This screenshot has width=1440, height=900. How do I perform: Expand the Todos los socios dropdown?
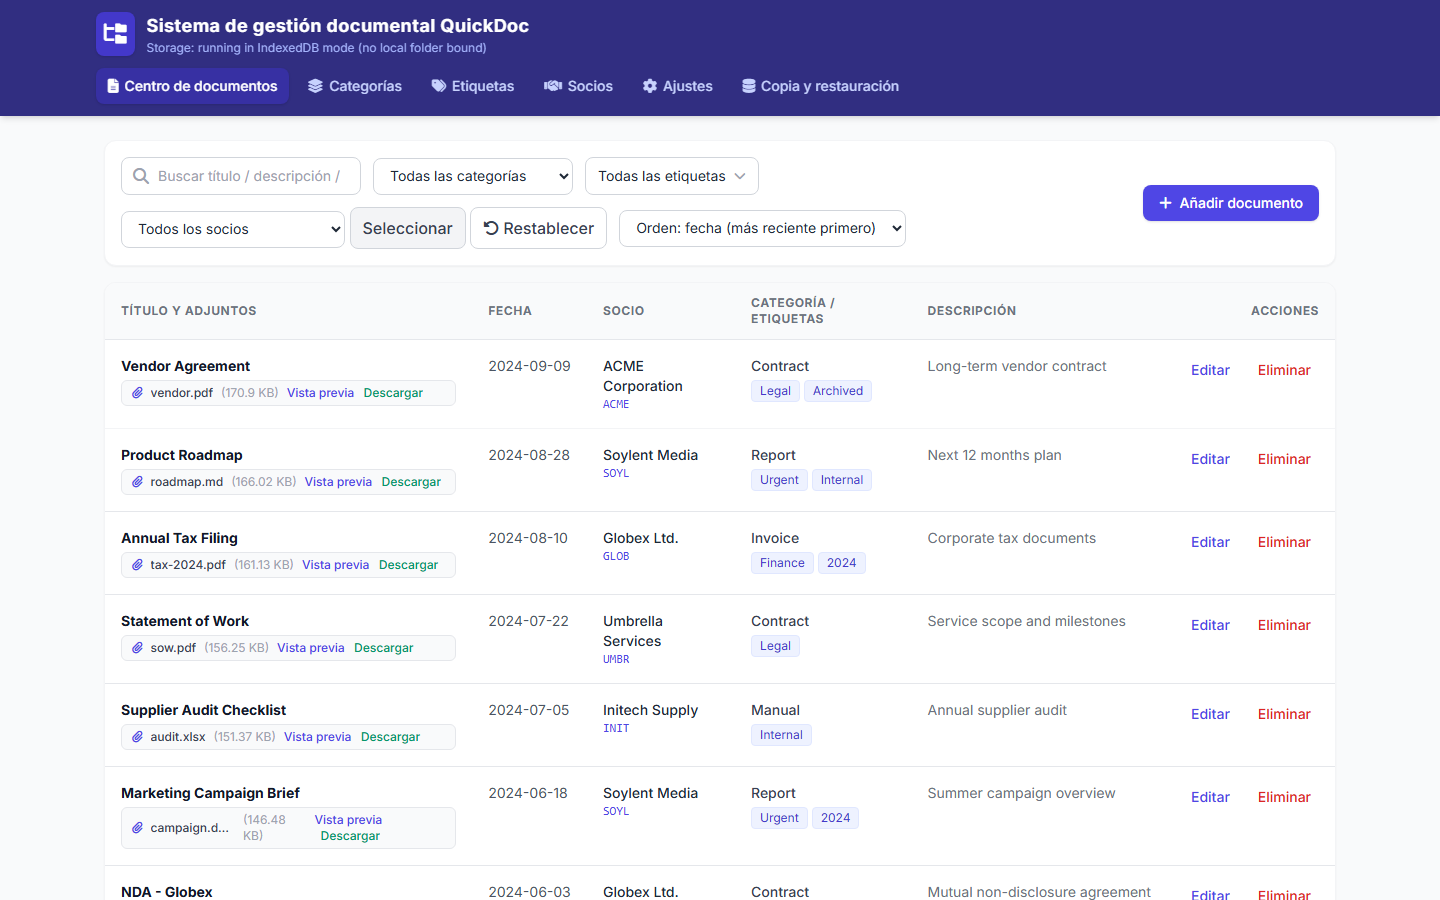tap(233, 229)
